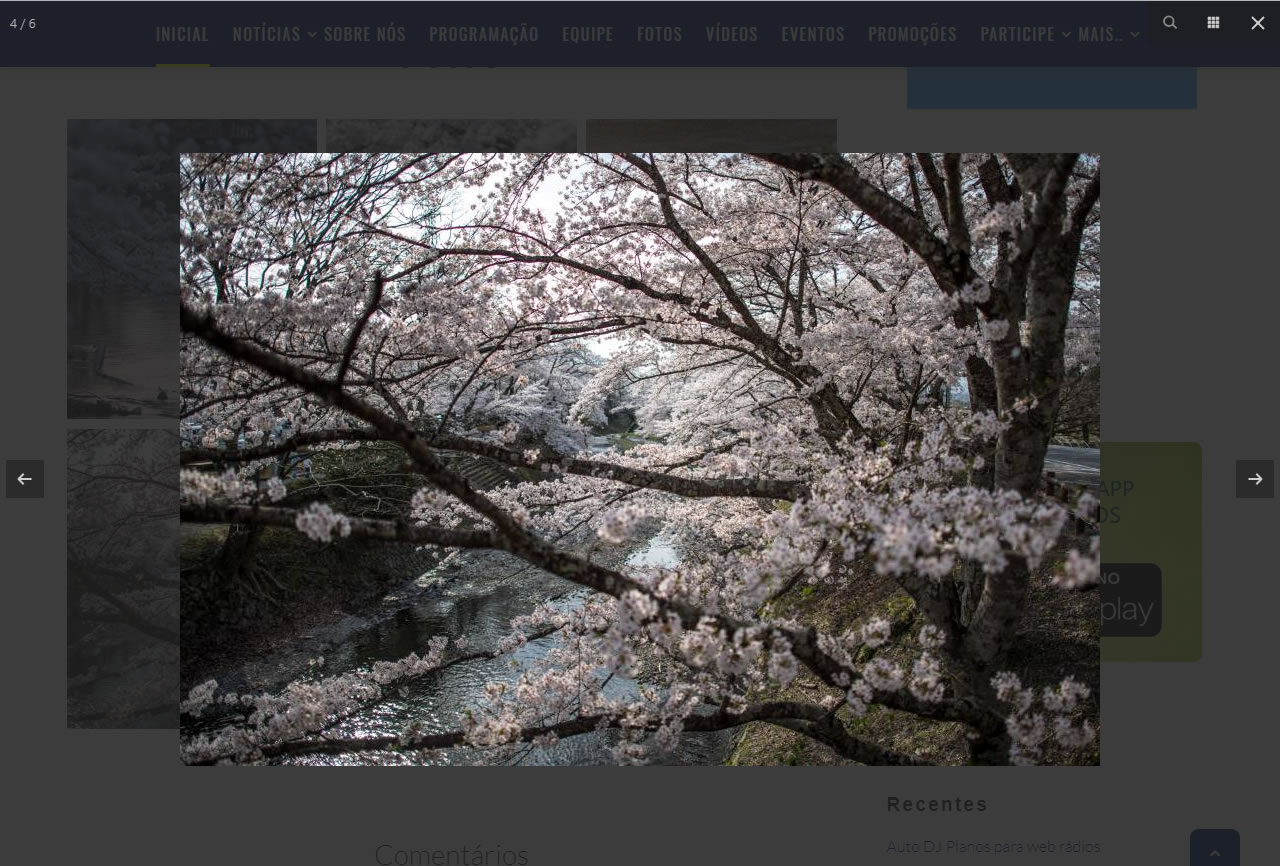Zoom the photo with the magnifier icon
This screenshot has height=866, width=1280.
click(1170, 22)
